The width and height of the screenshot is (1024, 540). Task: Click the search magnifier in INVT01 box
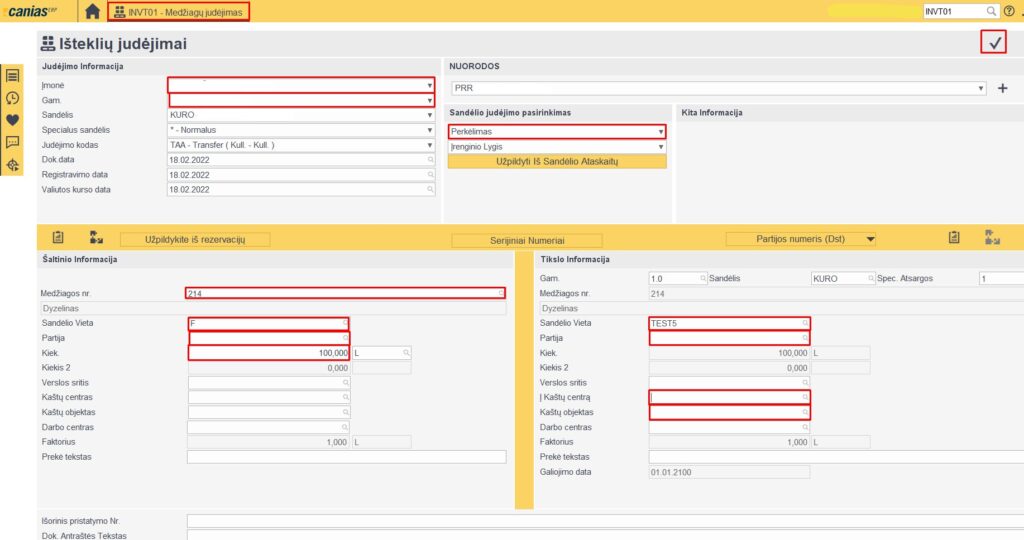click(991, 11)
